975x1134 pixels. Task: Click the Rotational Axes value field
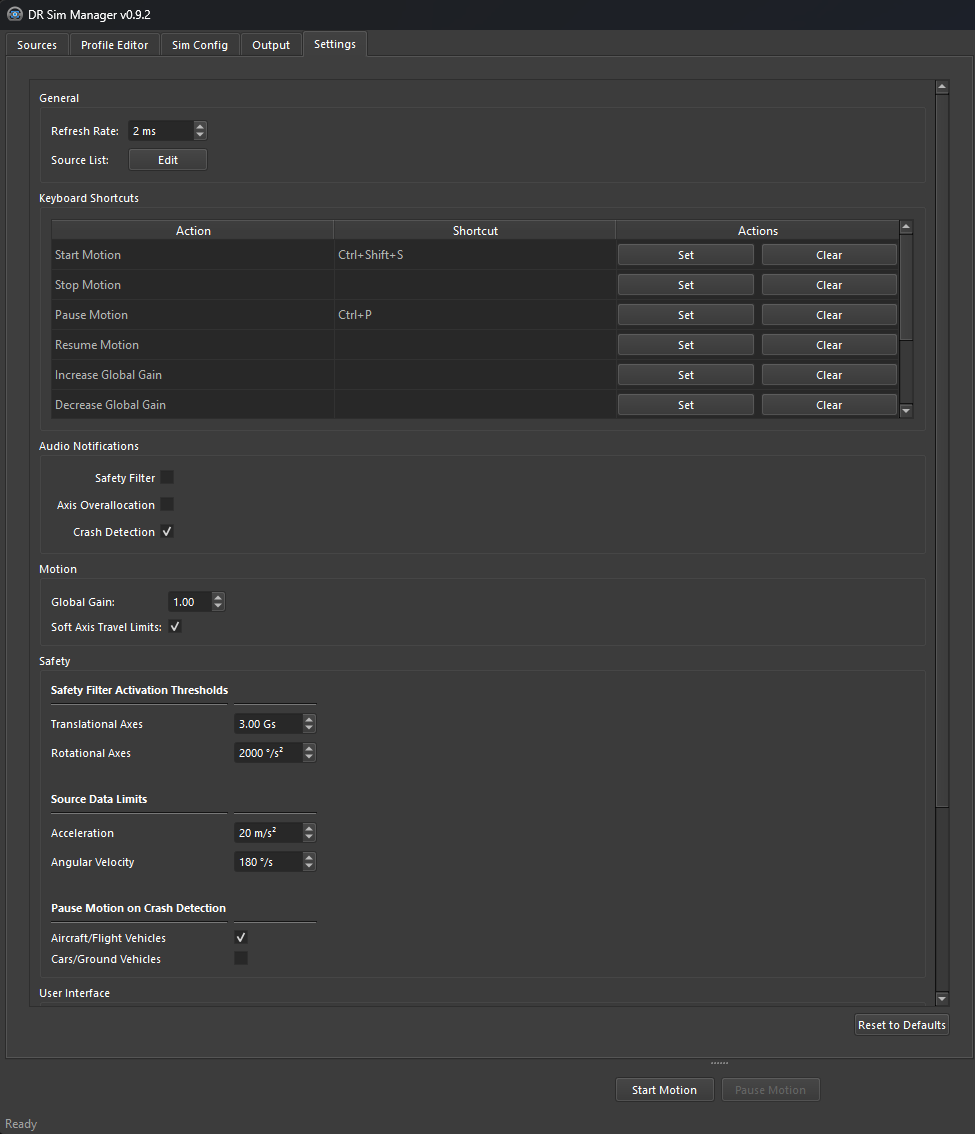click(x=268, y=753)
